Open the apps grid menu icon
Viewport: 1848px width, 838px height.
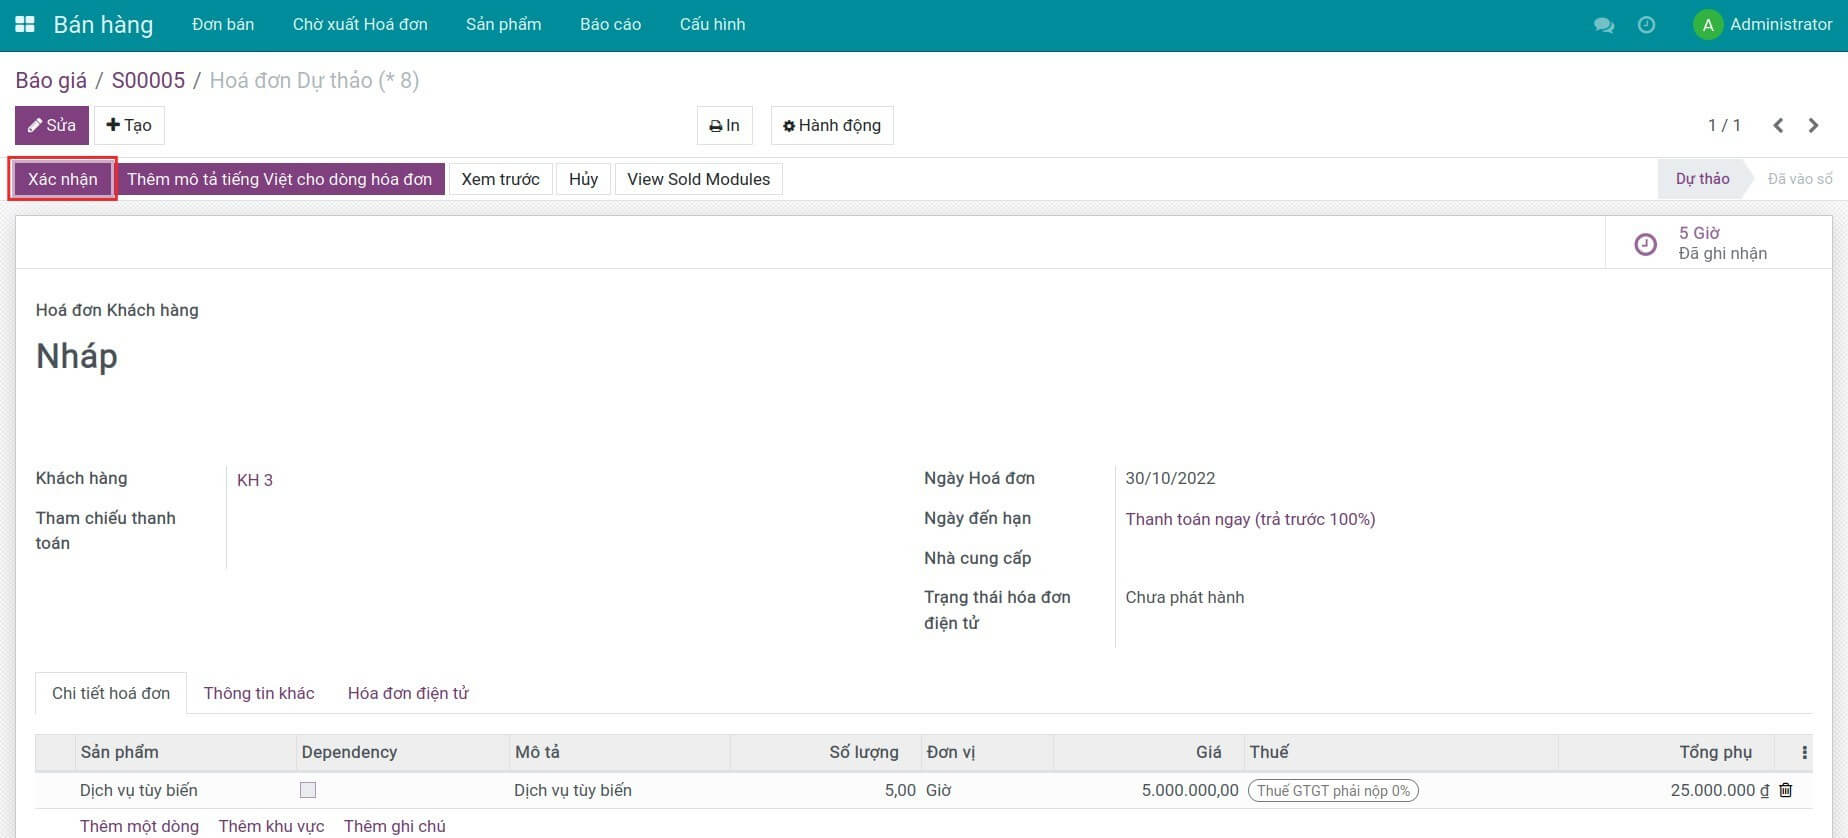25,24
